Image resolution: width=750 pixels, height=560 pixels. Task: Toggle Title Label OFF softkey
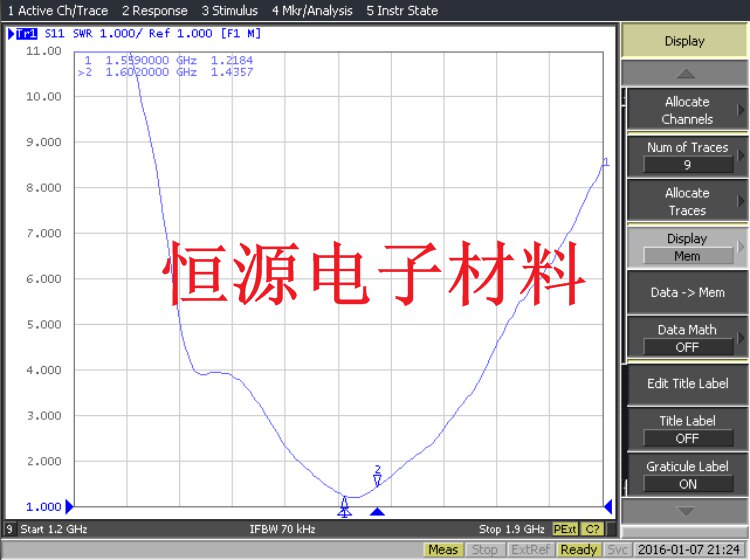coord(687,429)
